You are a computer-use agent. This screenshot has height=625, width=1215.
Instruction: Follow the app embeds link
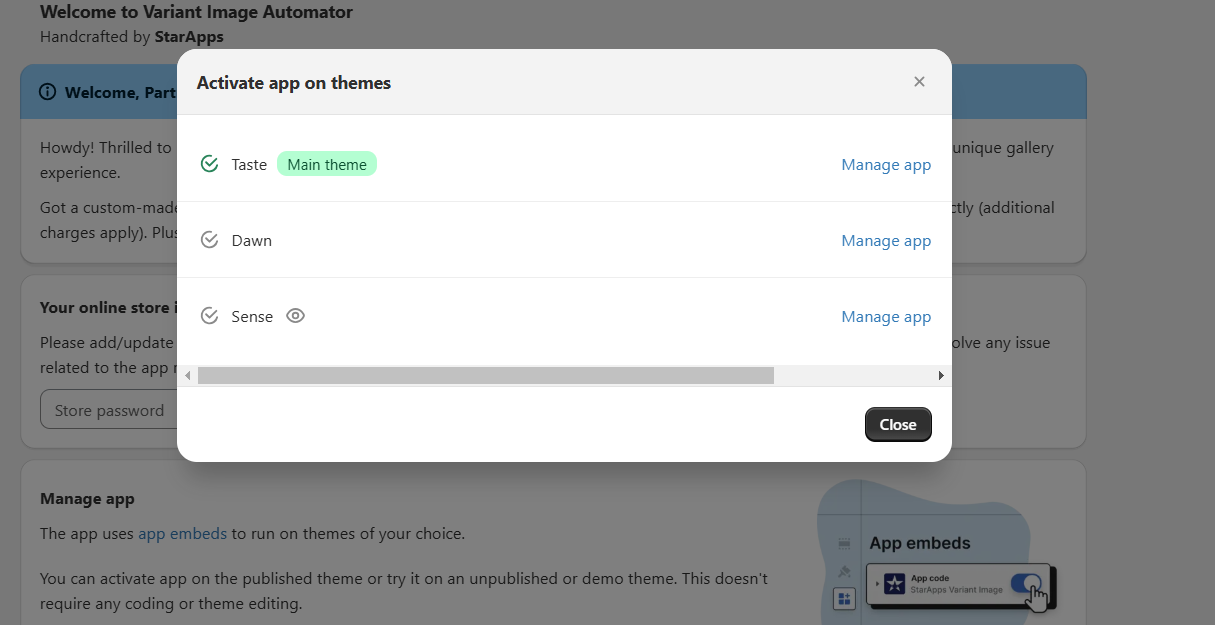coord(182,534)
